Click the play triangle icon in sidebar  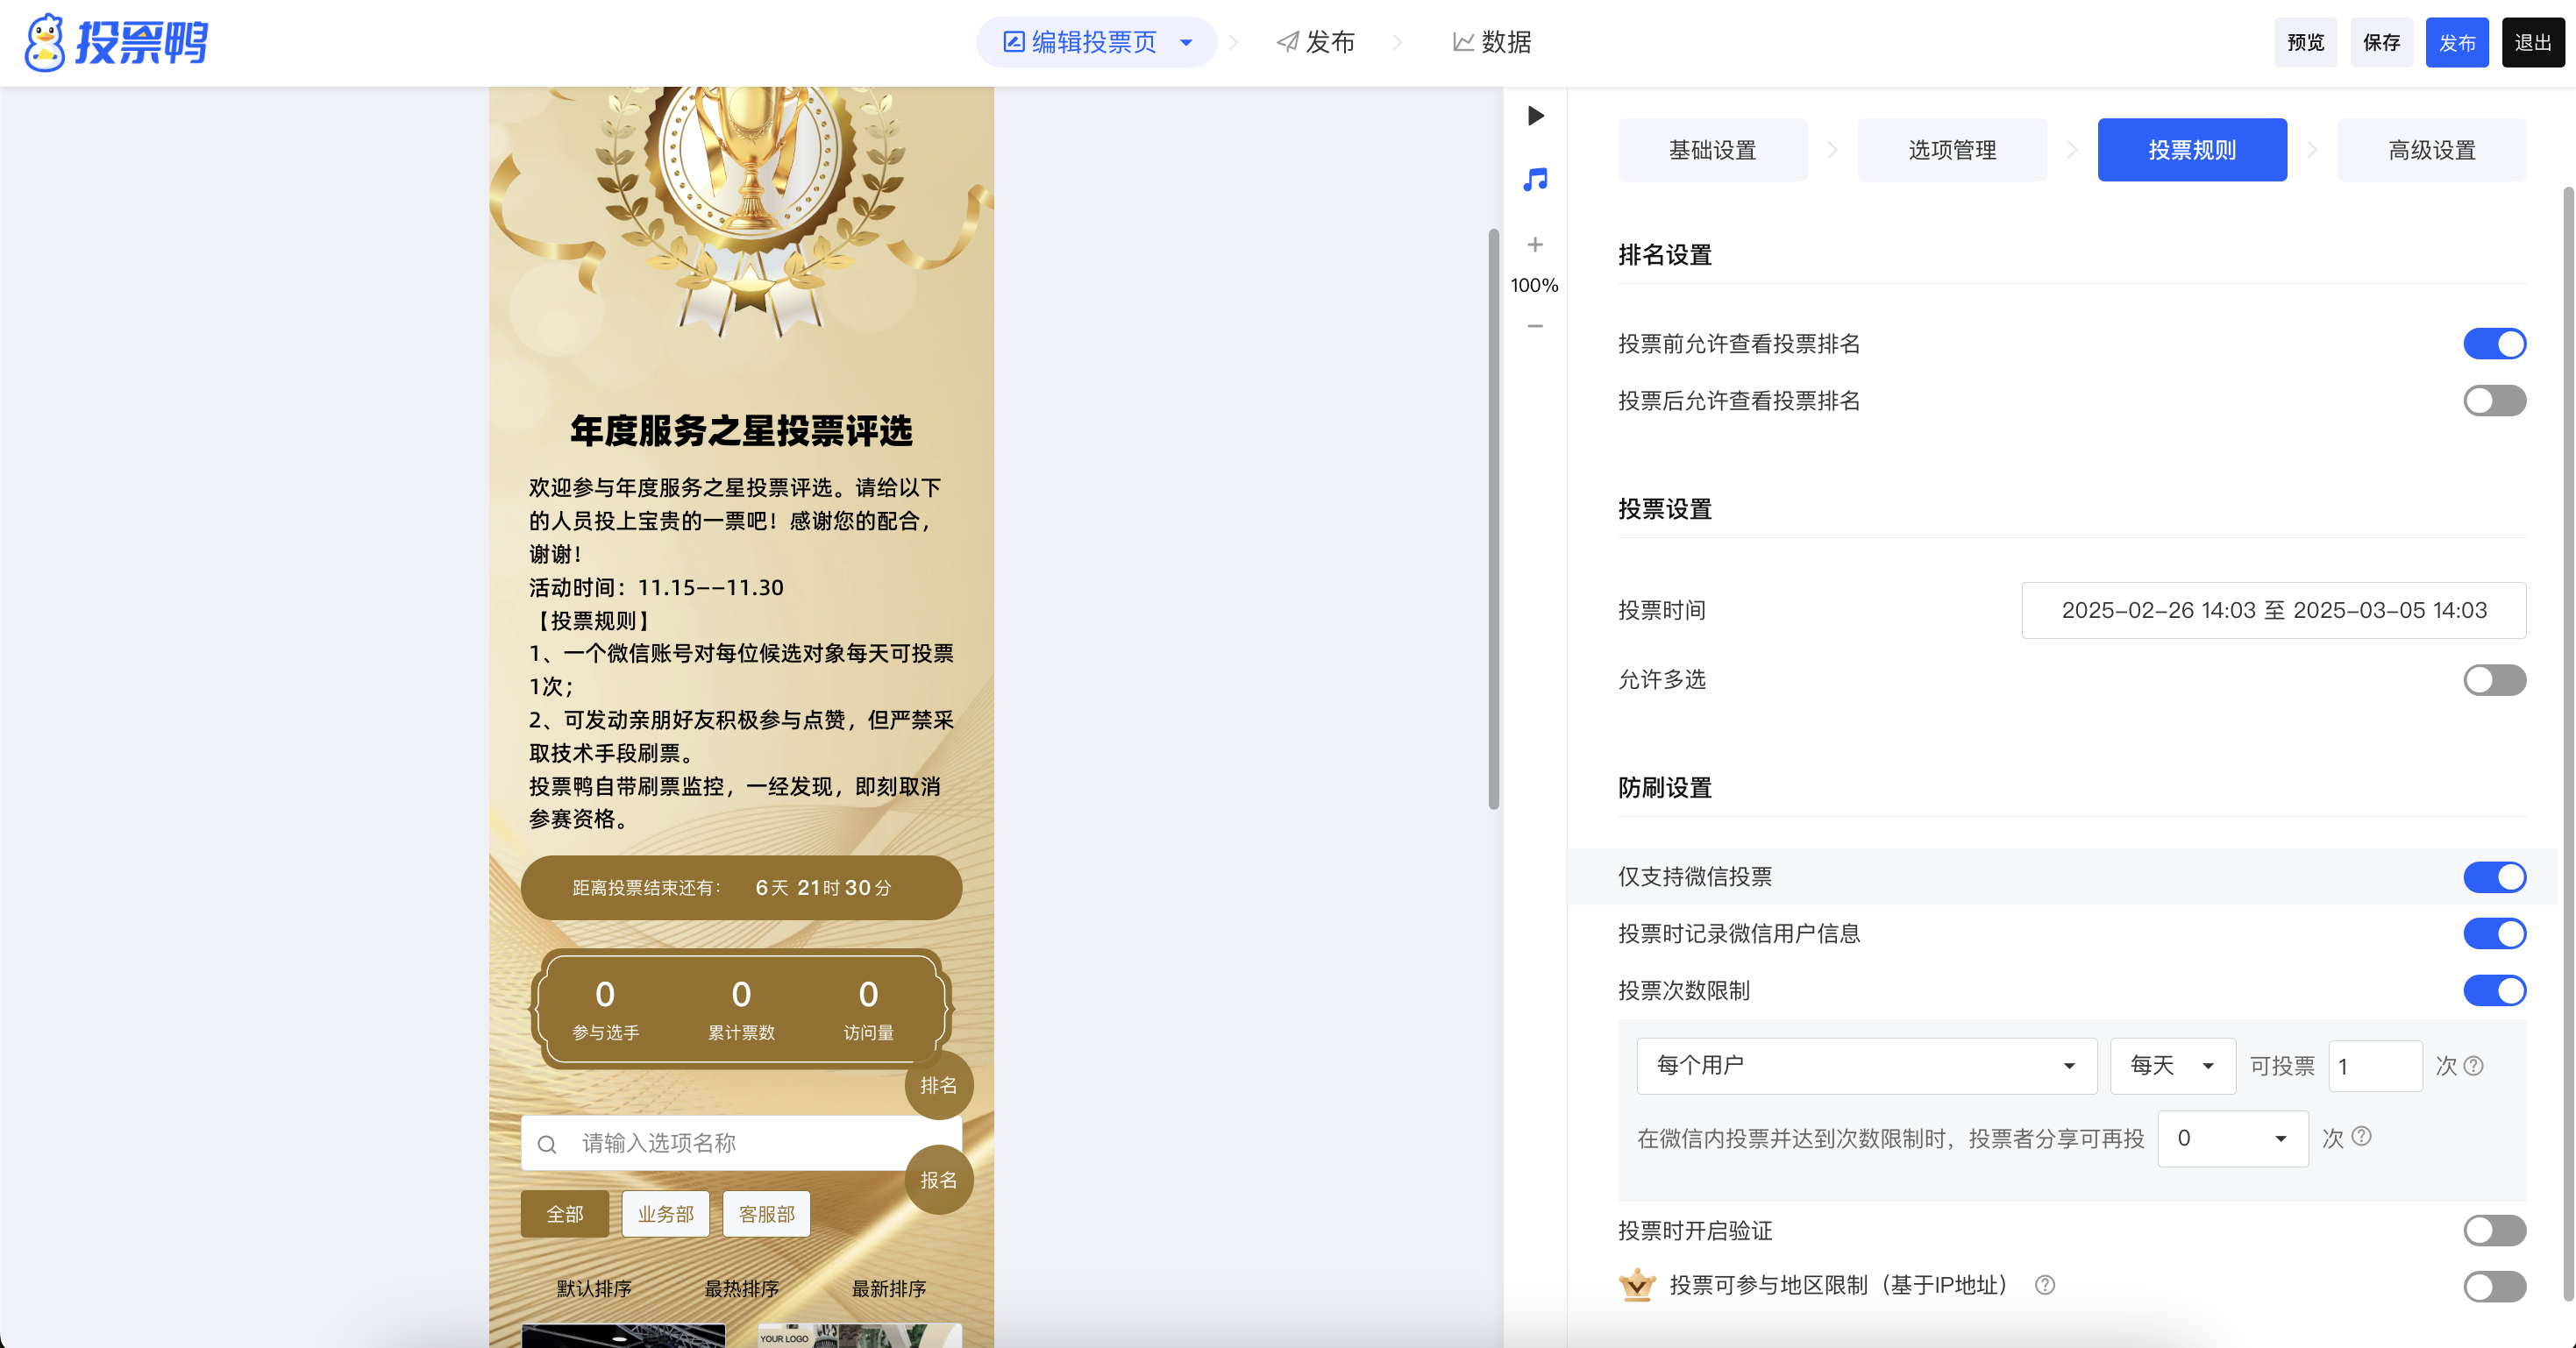[x=1535, y=116]
